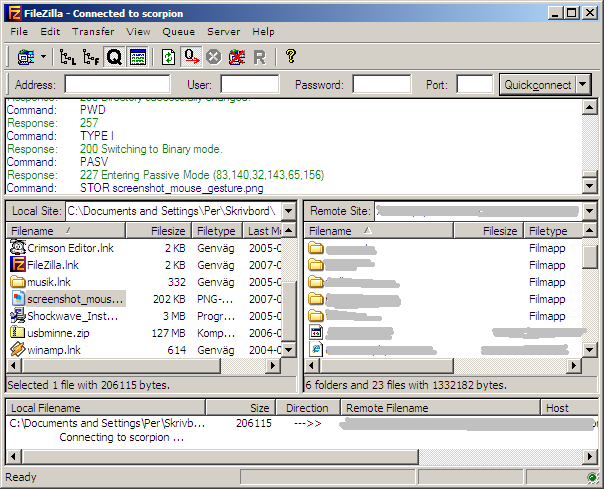
Task: Sort remote files by Filetype column
Action: tap(553, 231)
